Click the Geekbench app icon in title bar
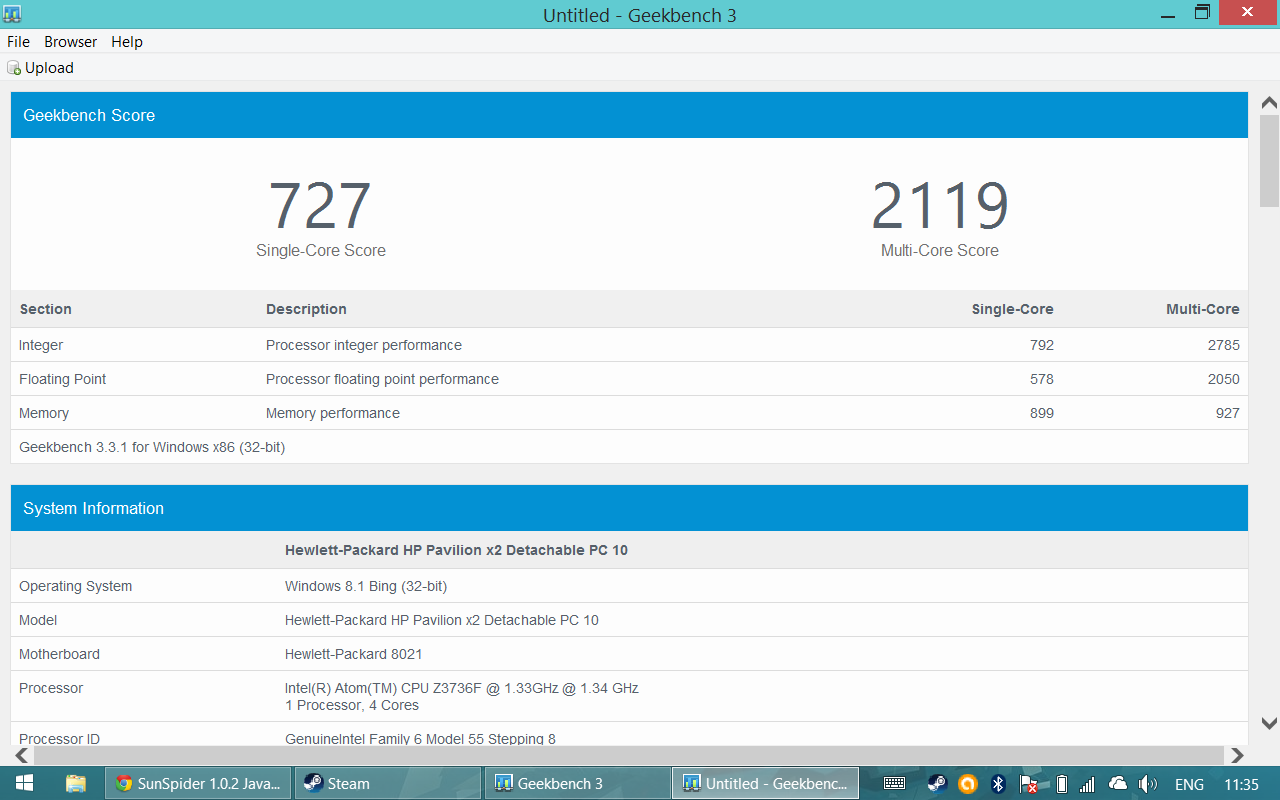 pos(13,14)
